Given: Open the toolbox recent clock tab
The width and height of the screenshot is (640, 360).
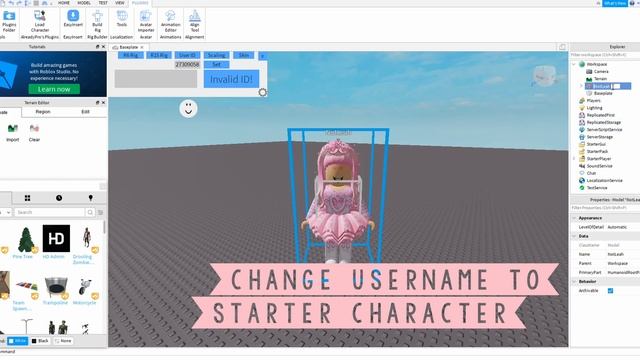Looking at the screenshot, I should 59,198.
